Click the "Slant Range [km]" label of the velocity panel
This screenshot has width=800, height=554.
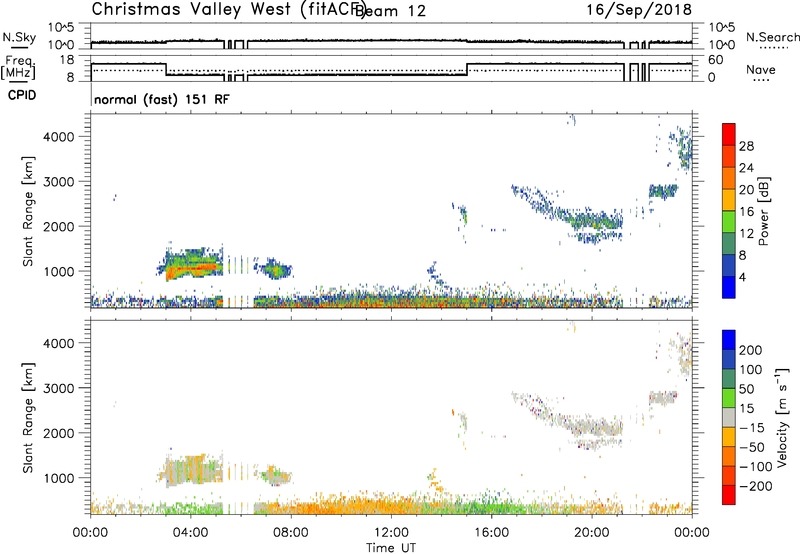[x=28, y=418]
